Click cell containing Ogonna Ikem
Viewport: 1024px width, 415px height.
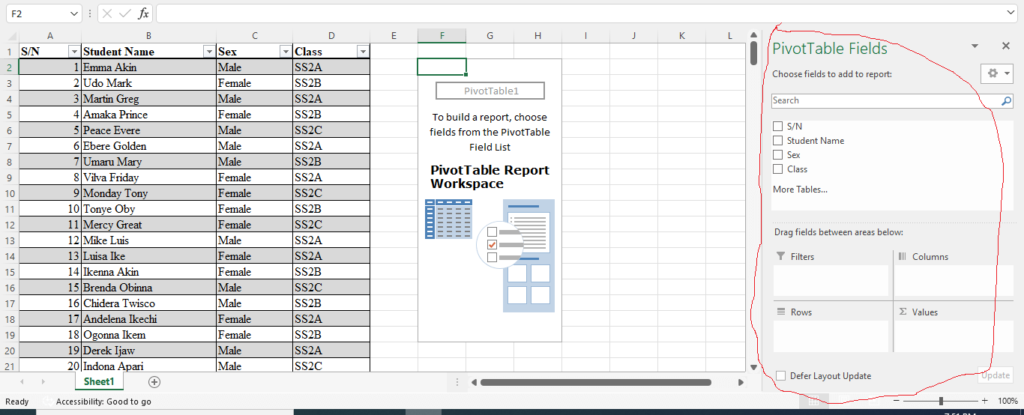coord(149,335)
